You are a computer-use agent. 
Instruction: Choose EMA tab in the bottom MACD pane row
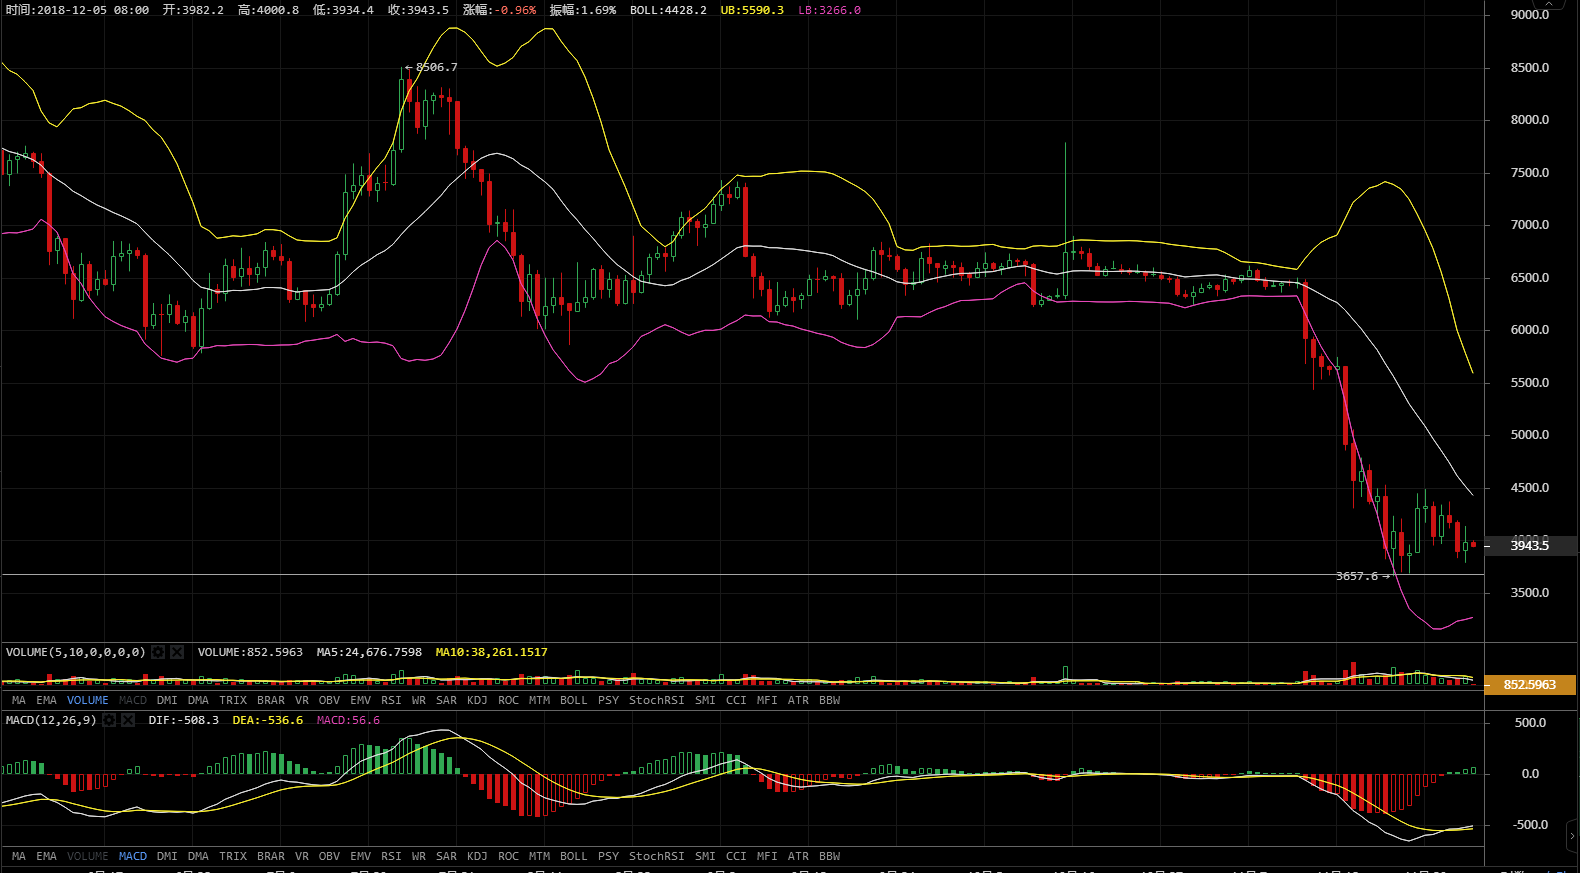(47, 856)
